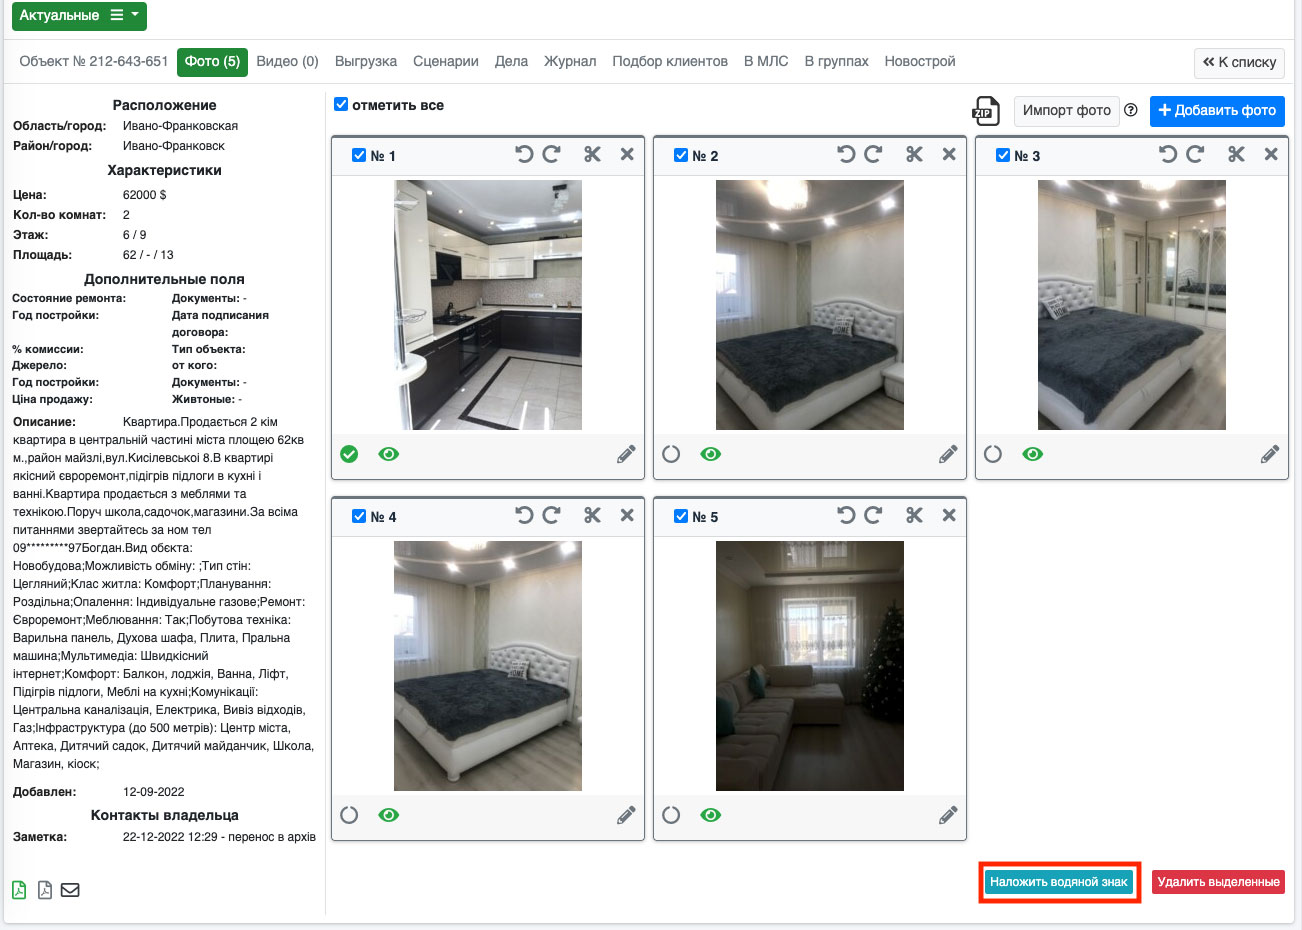Rotate photo № 2 clockwise

[x=873, y=155]
